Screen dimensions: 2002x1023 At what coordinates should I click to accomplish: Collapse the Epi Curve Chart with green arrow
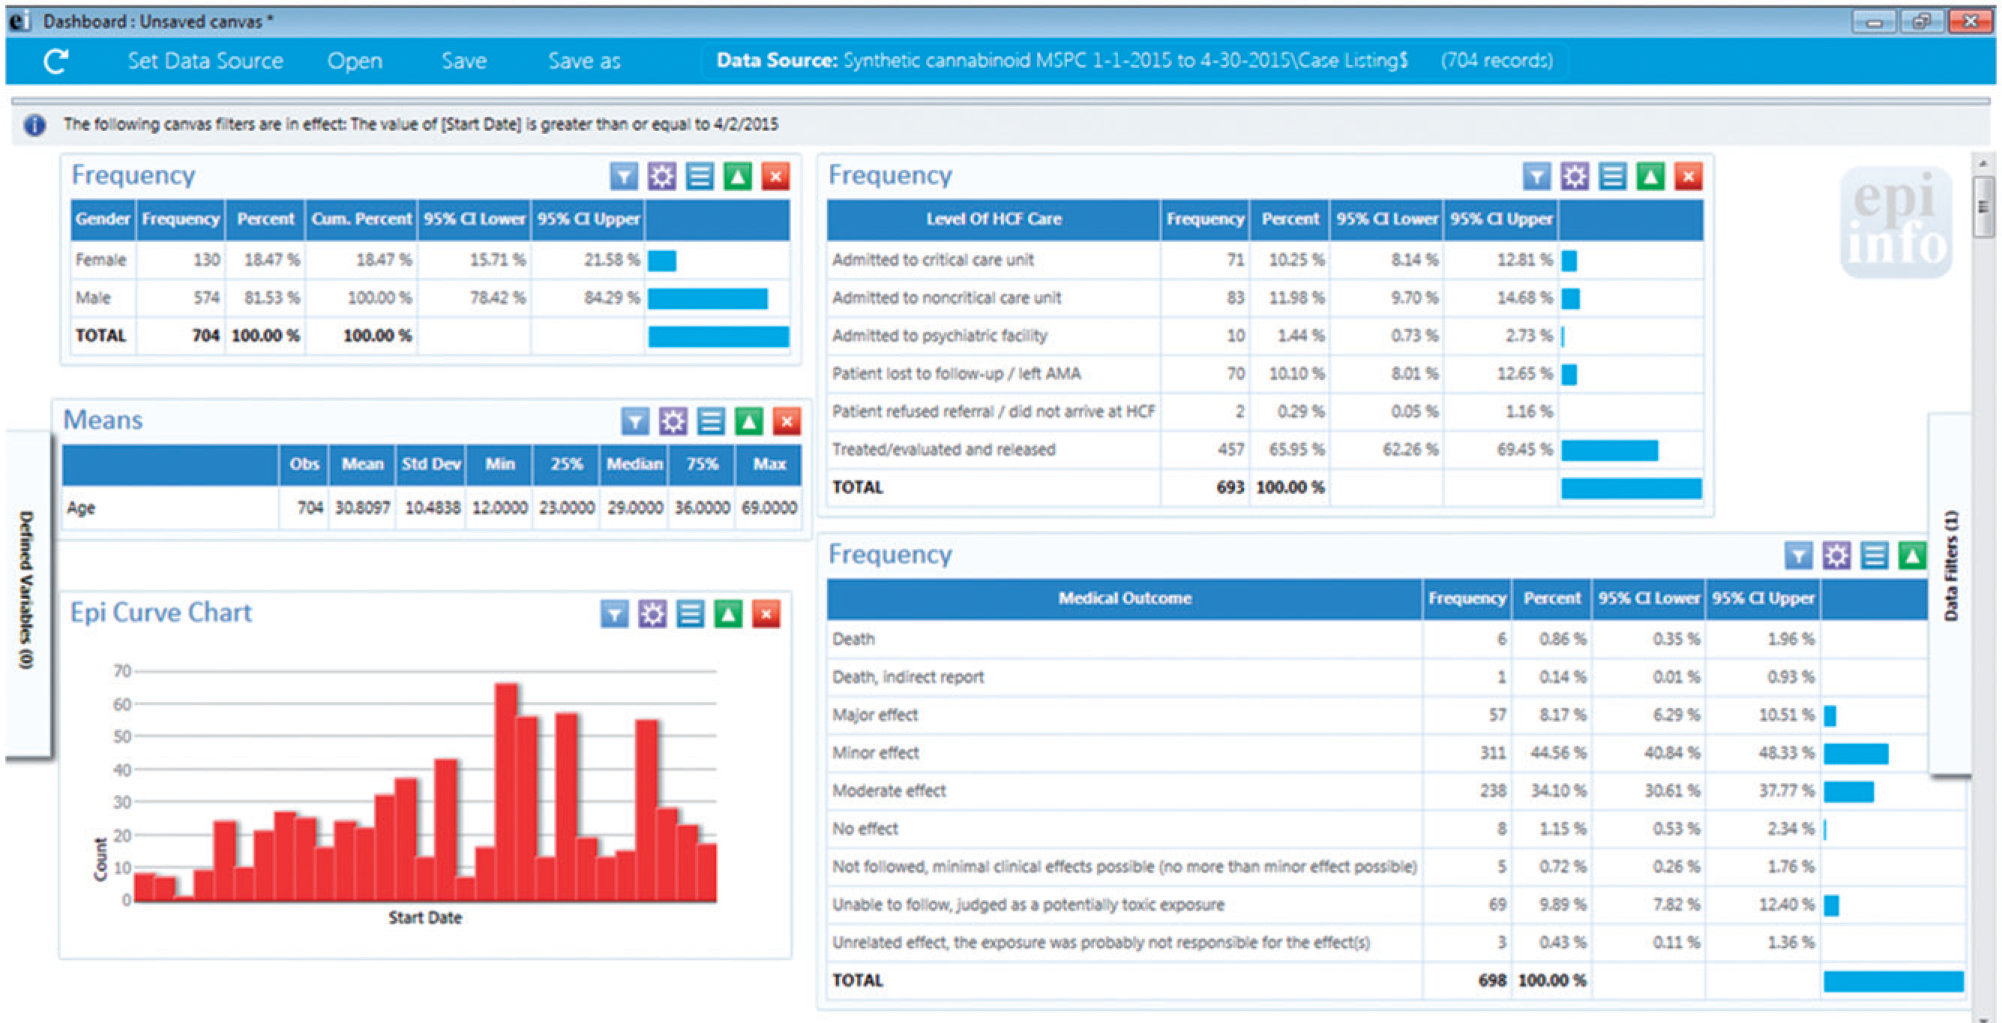tap(728, 614)
